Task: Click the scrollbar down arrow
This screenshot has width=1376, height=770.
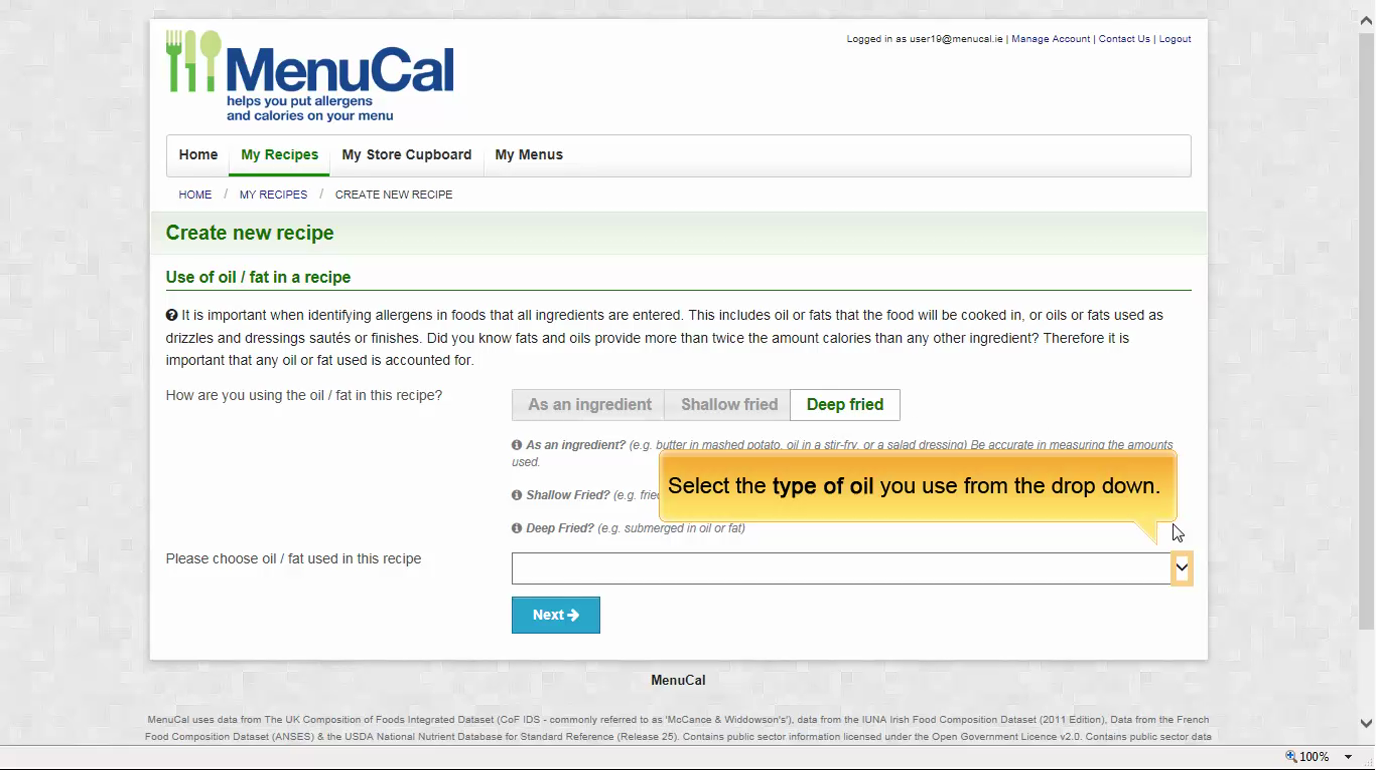Action: point(1366,723)
